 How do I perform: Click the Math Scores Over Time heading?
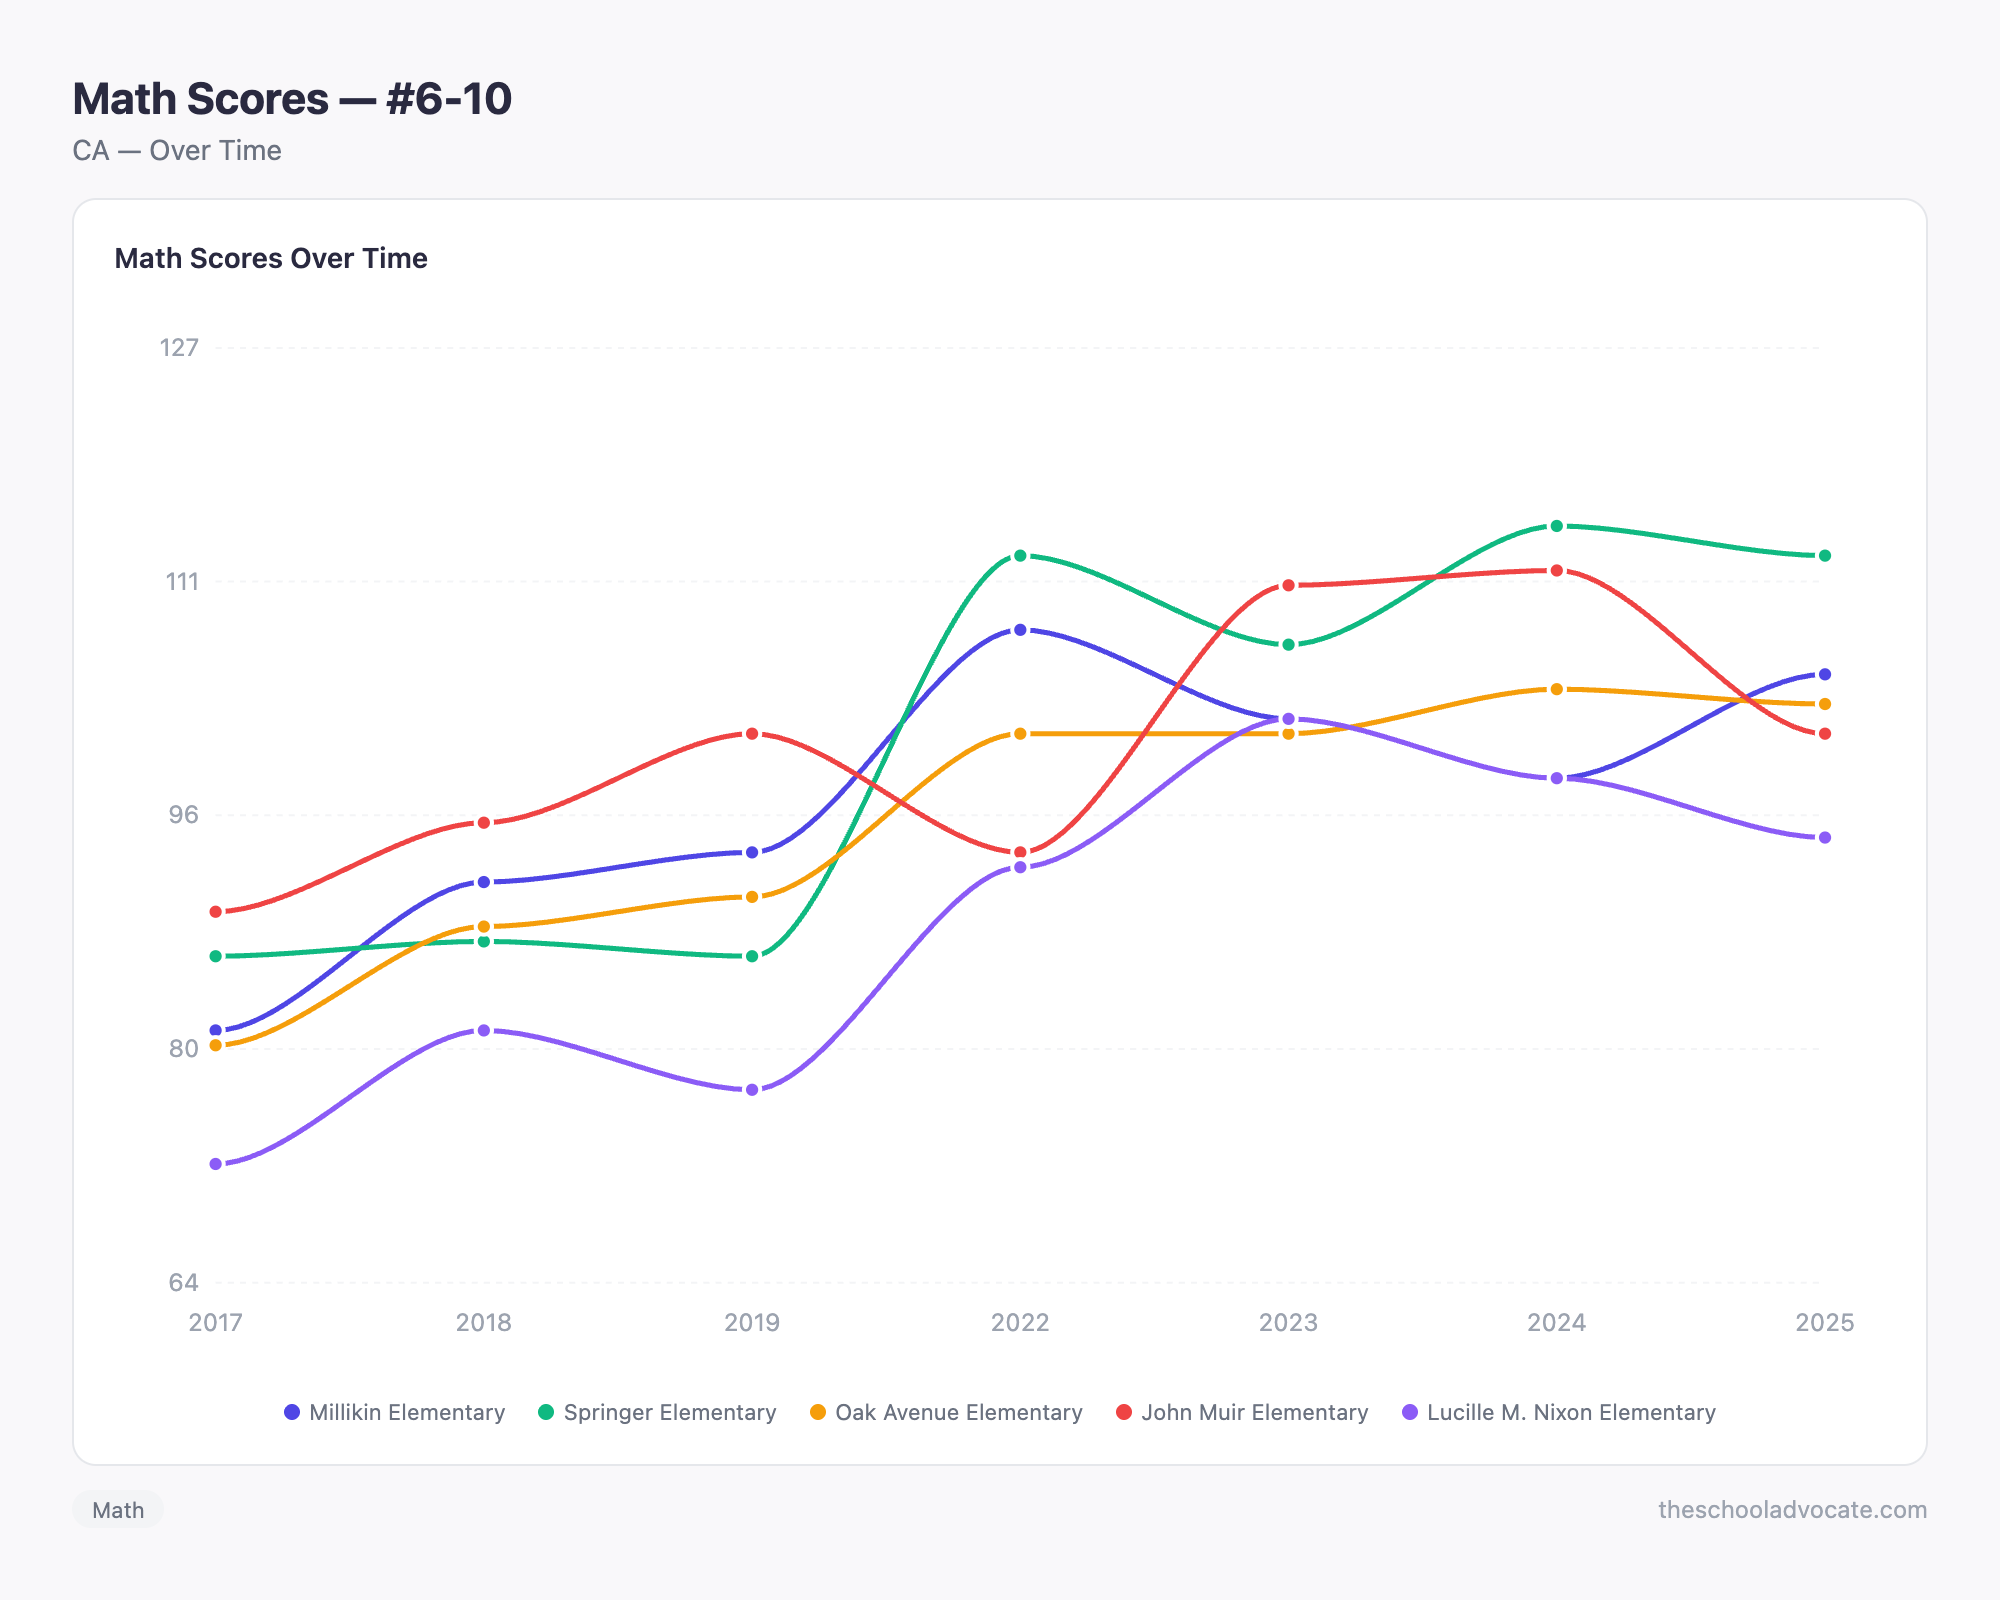point(271,258)
